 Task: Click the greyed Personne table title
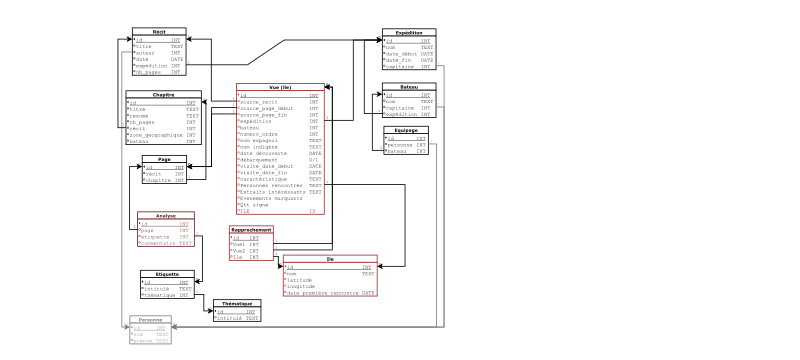click(151, 320)
